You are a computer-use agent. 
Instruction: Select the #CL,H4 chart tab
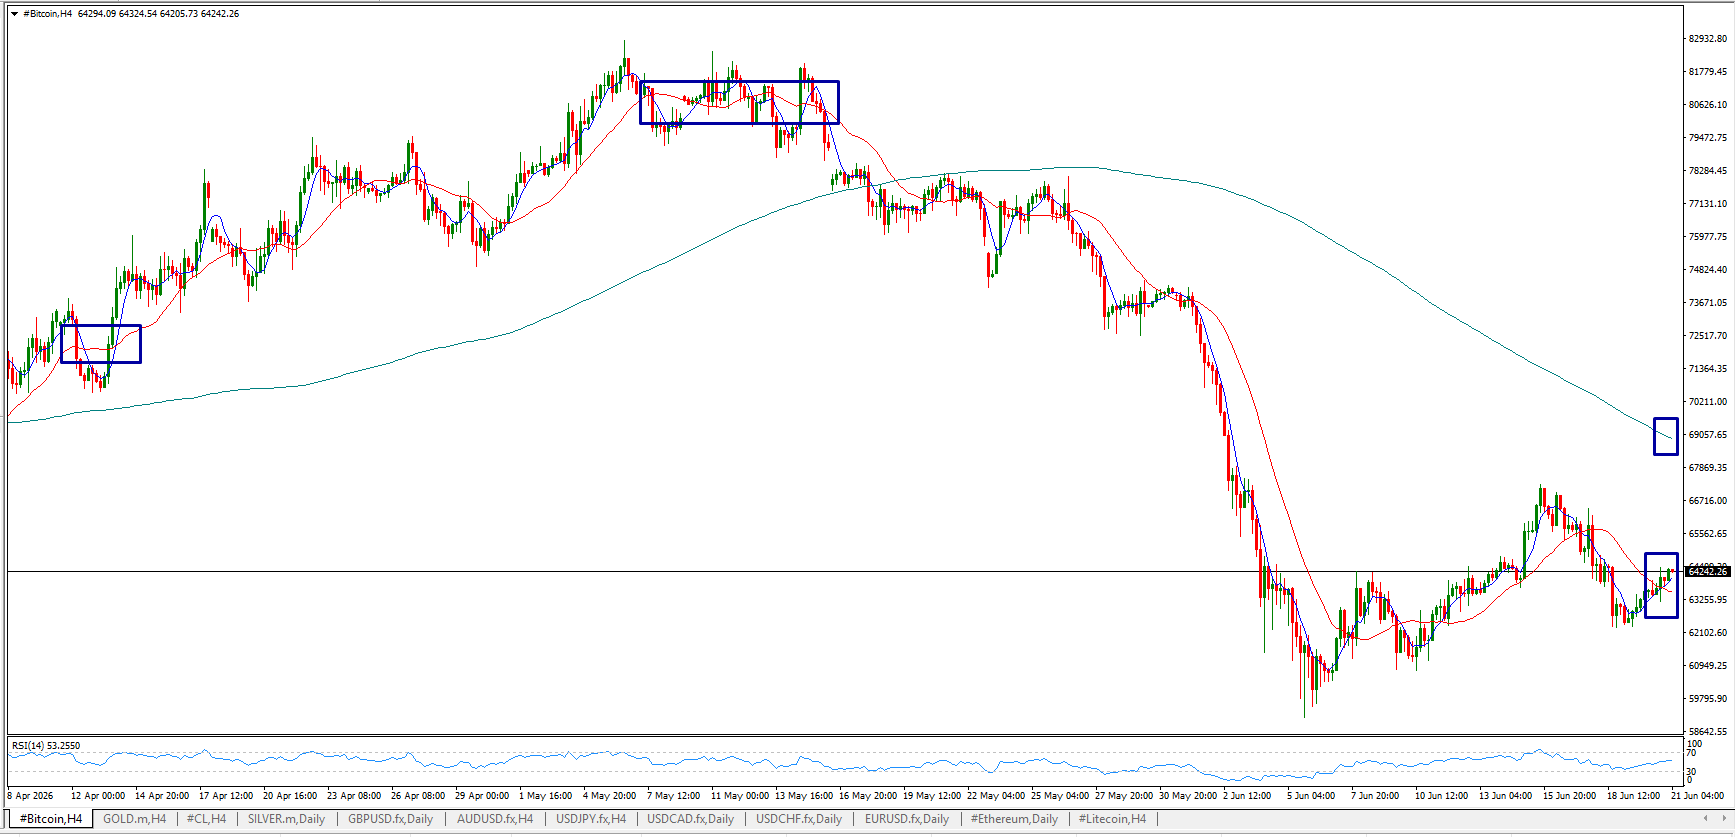[206, 819]
